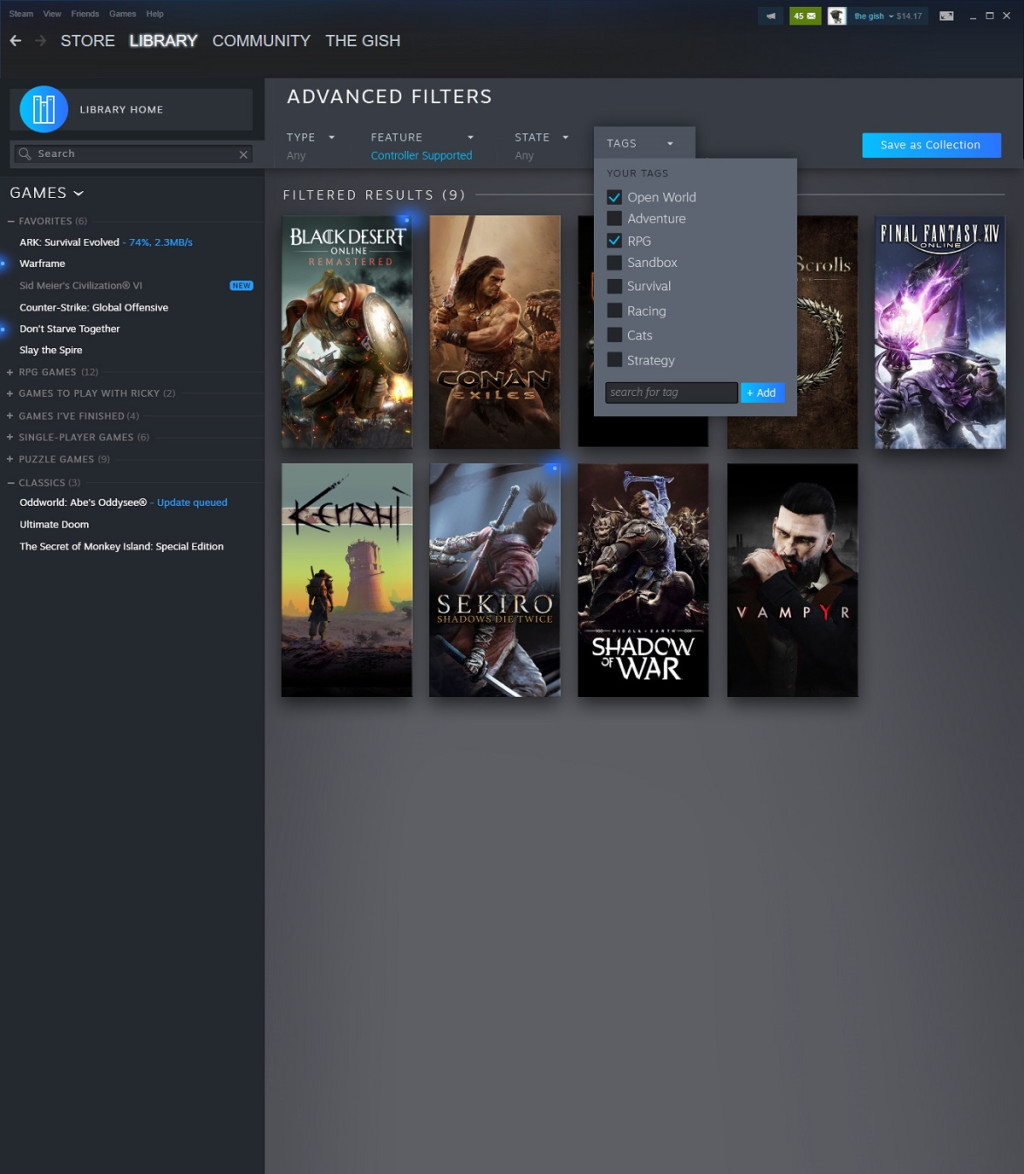Navigate back with the left arrow

[15, 40]
